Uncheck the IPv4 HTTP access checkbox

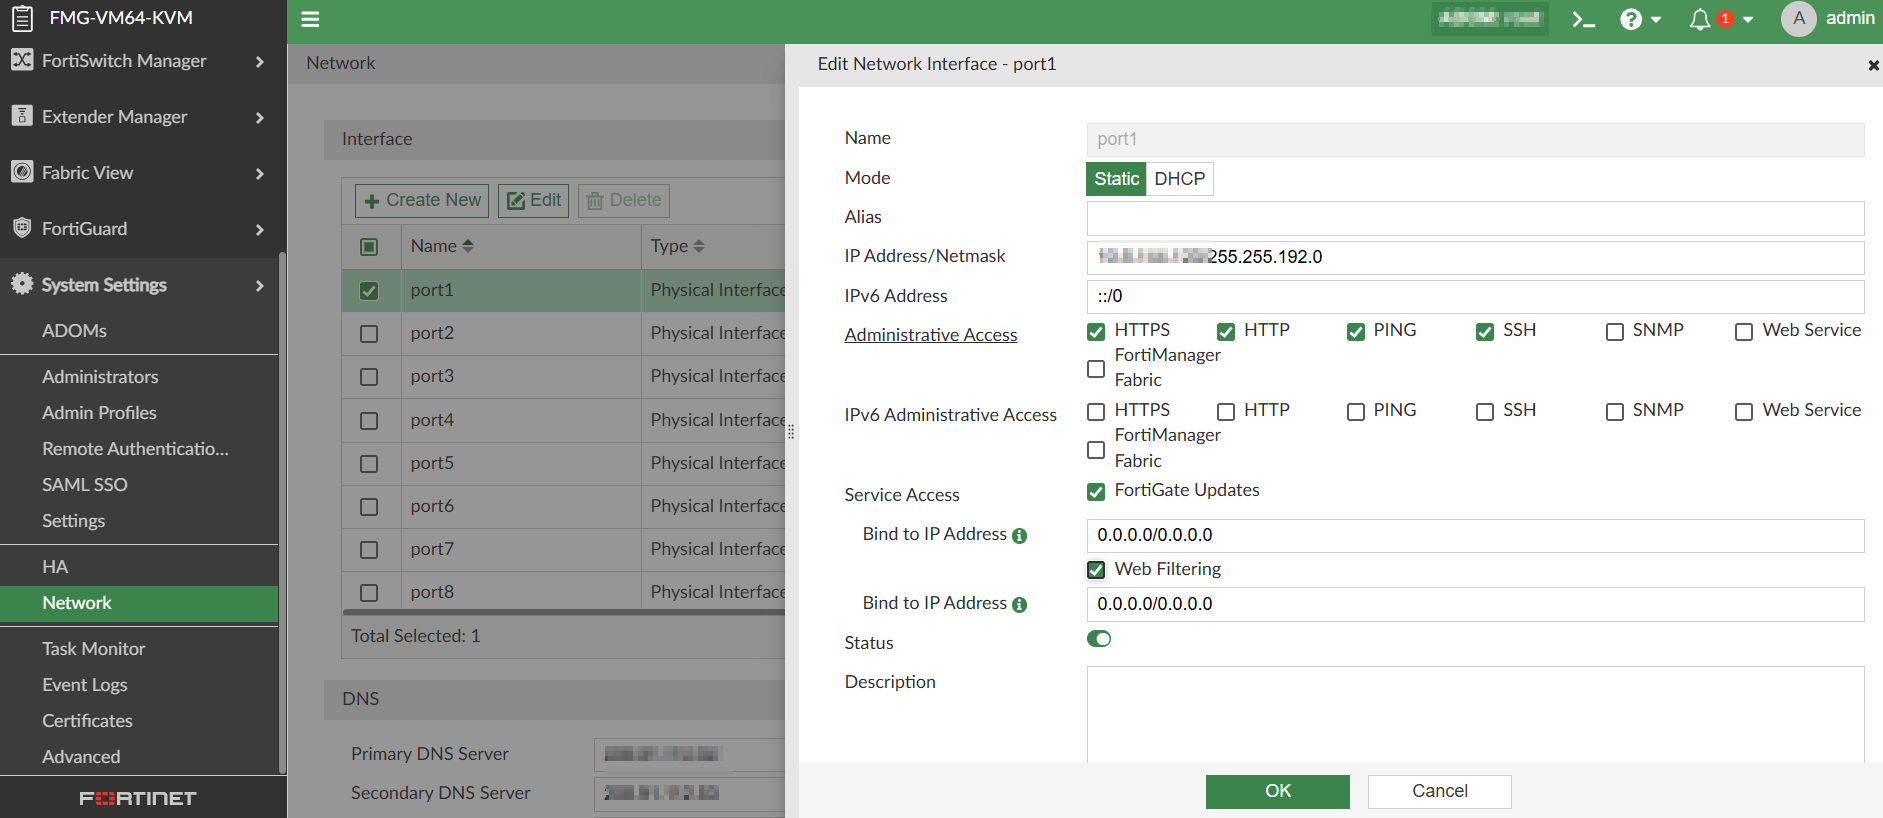pyautogui.click(x=1226, y=332)
